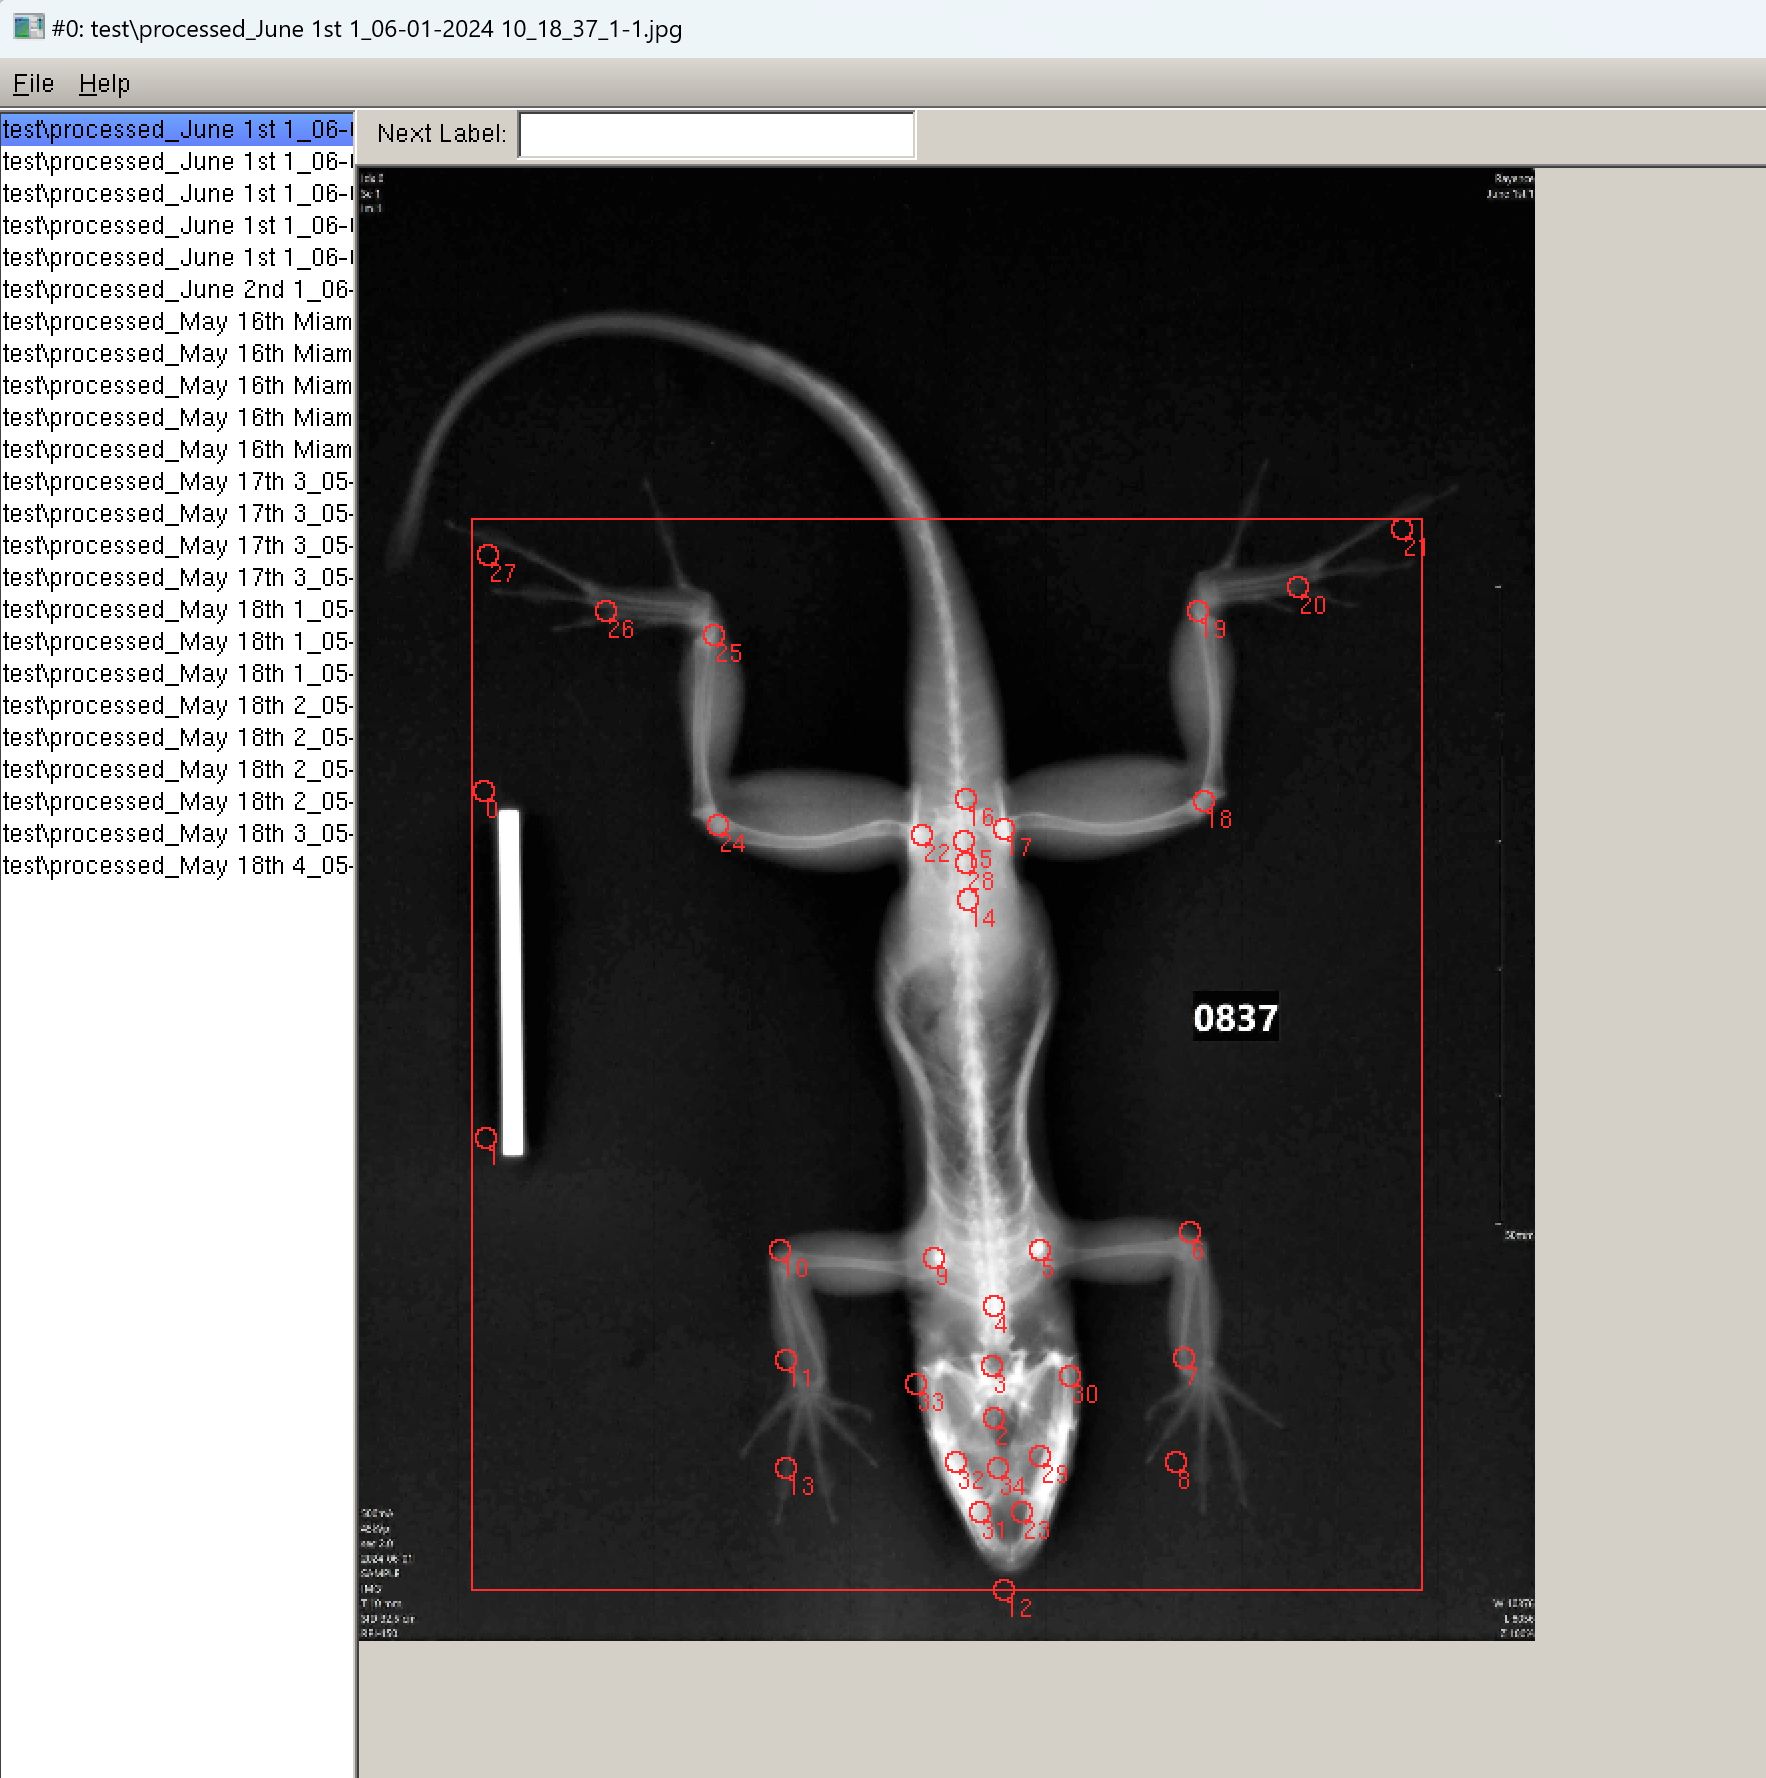1766x1778 pixels.
Task: Open the Help menu
Action: (104, 84)
